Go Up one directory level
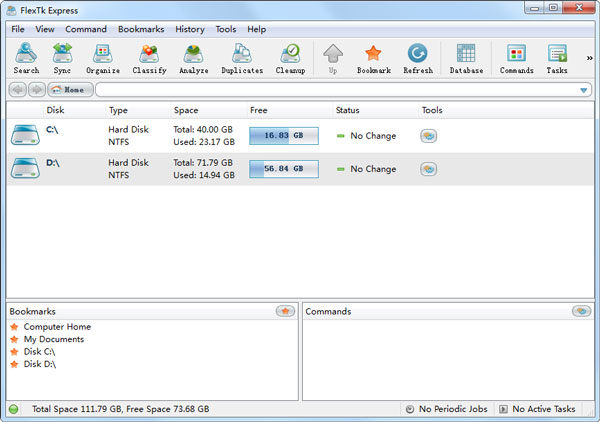The height and width of the screenshot is (422, 600). (333, 59)
